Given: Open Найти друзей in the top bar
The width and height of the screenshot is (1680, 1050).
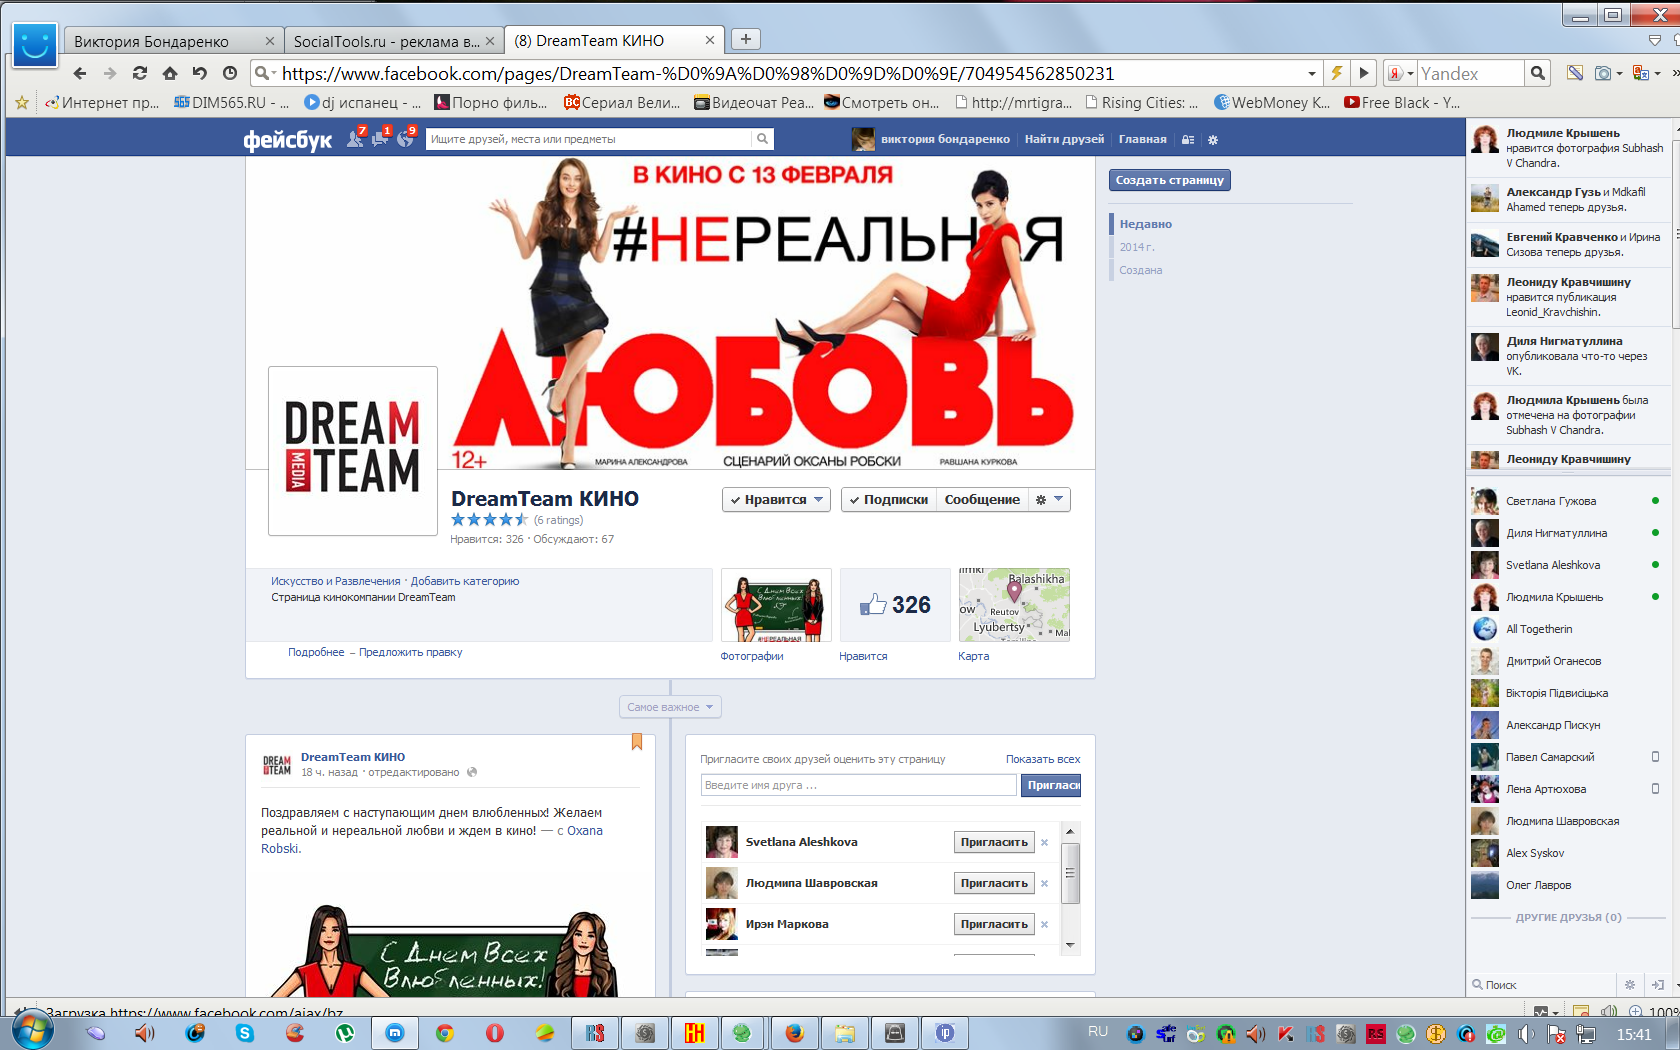Looking at the screenshot, I should pos(1064,139).
